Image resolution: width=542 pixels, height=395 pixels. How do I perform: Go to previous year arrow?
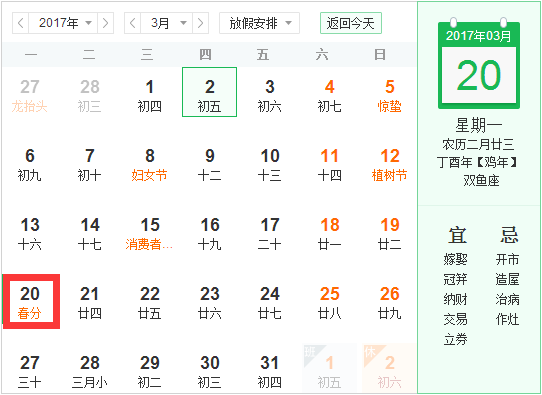[21, 23]
